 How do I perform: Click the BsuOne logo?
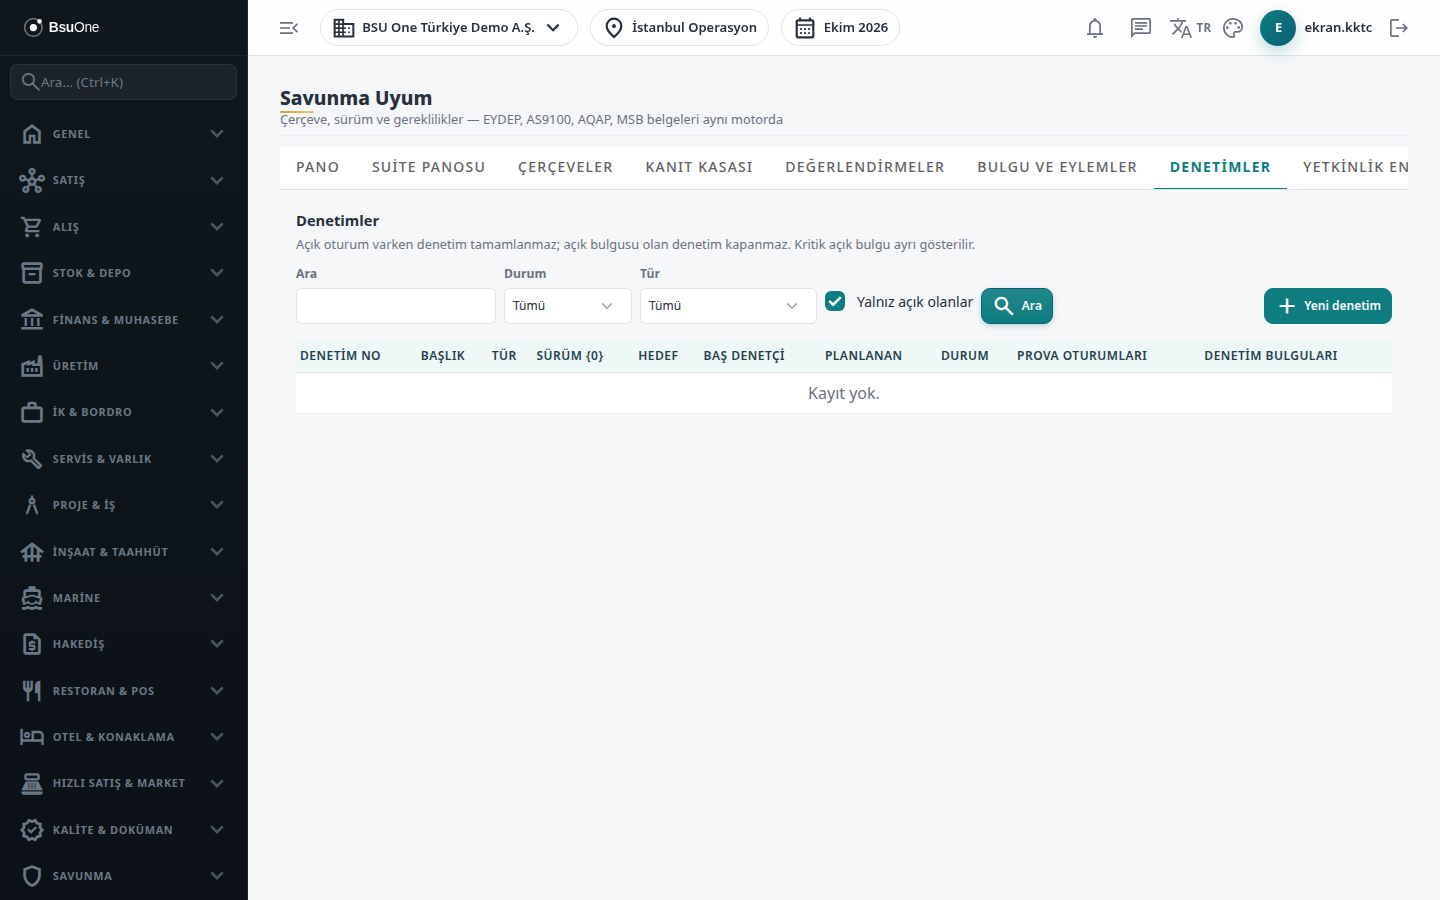point(62,27)
